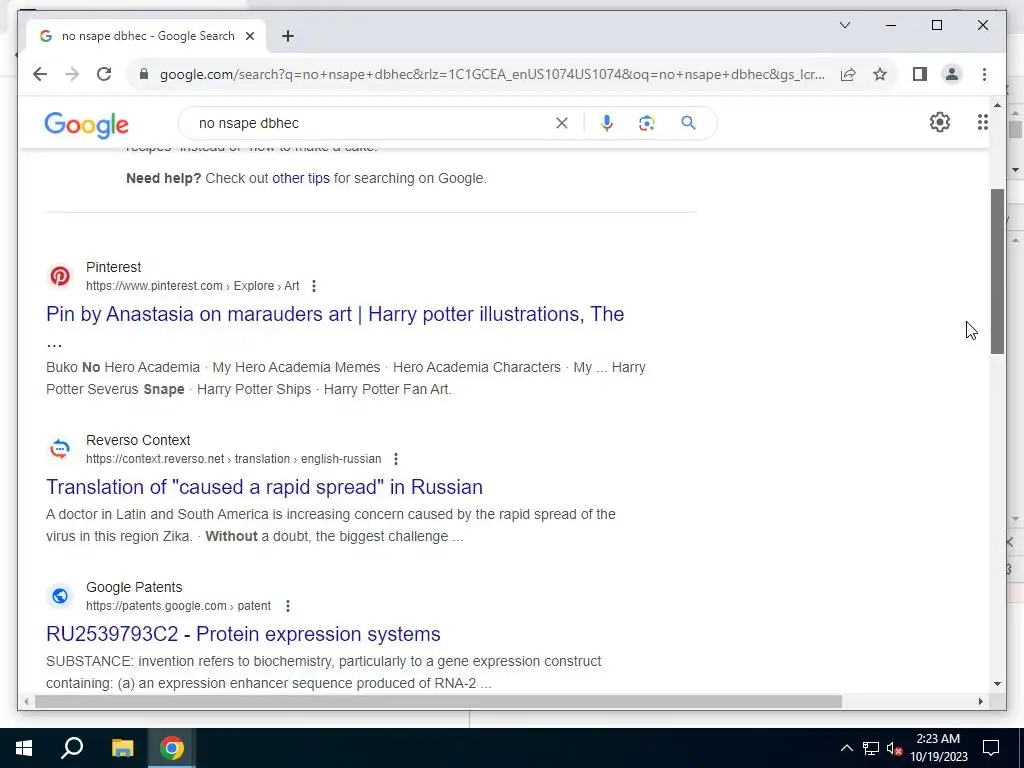
Task: Click the muted volume tray icon
Action: point(895,748)
